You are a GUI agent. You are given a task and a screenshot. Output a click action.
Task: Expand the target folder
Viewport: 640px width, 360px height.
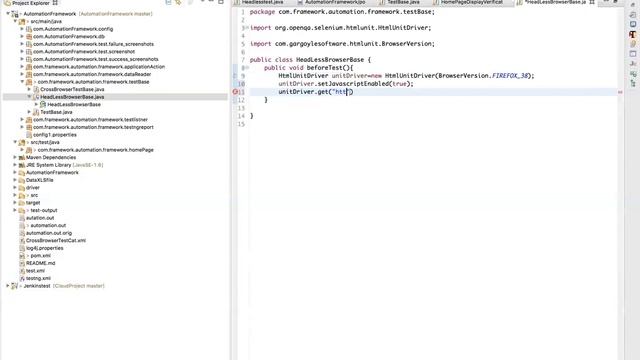(15, 202)
